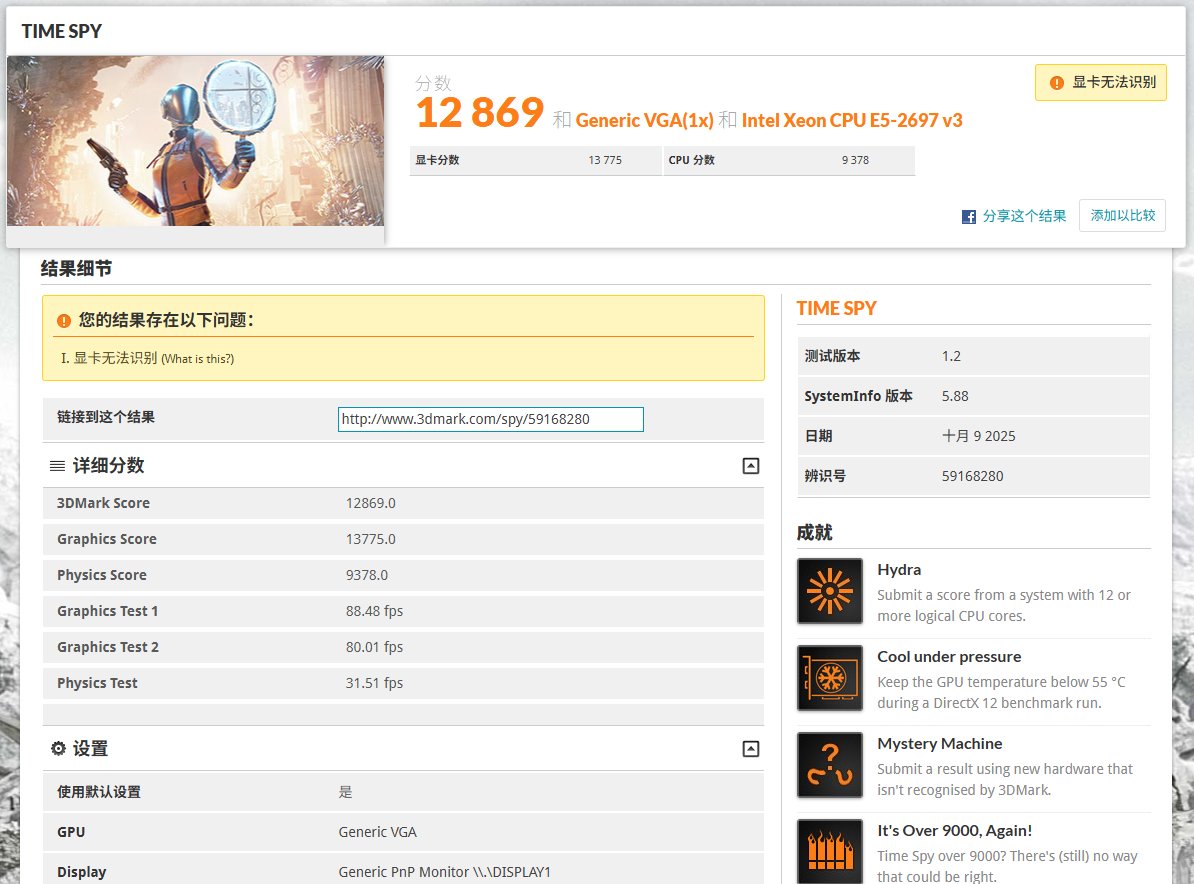Click the 分享这个结果 link
The width and height of the screenshot is (1194, 884).
[x=1024, y=216]
